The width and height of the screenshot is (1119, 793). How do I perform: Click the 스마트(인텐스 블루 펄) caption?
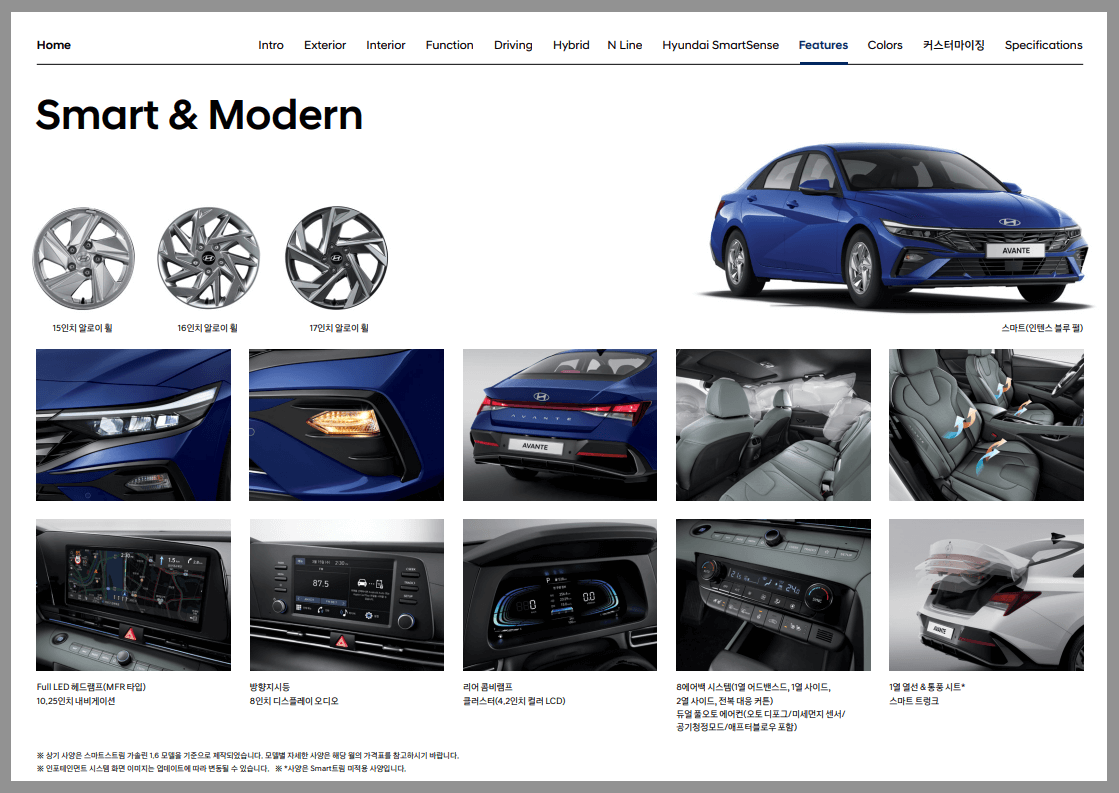(x=1042, y=328)
